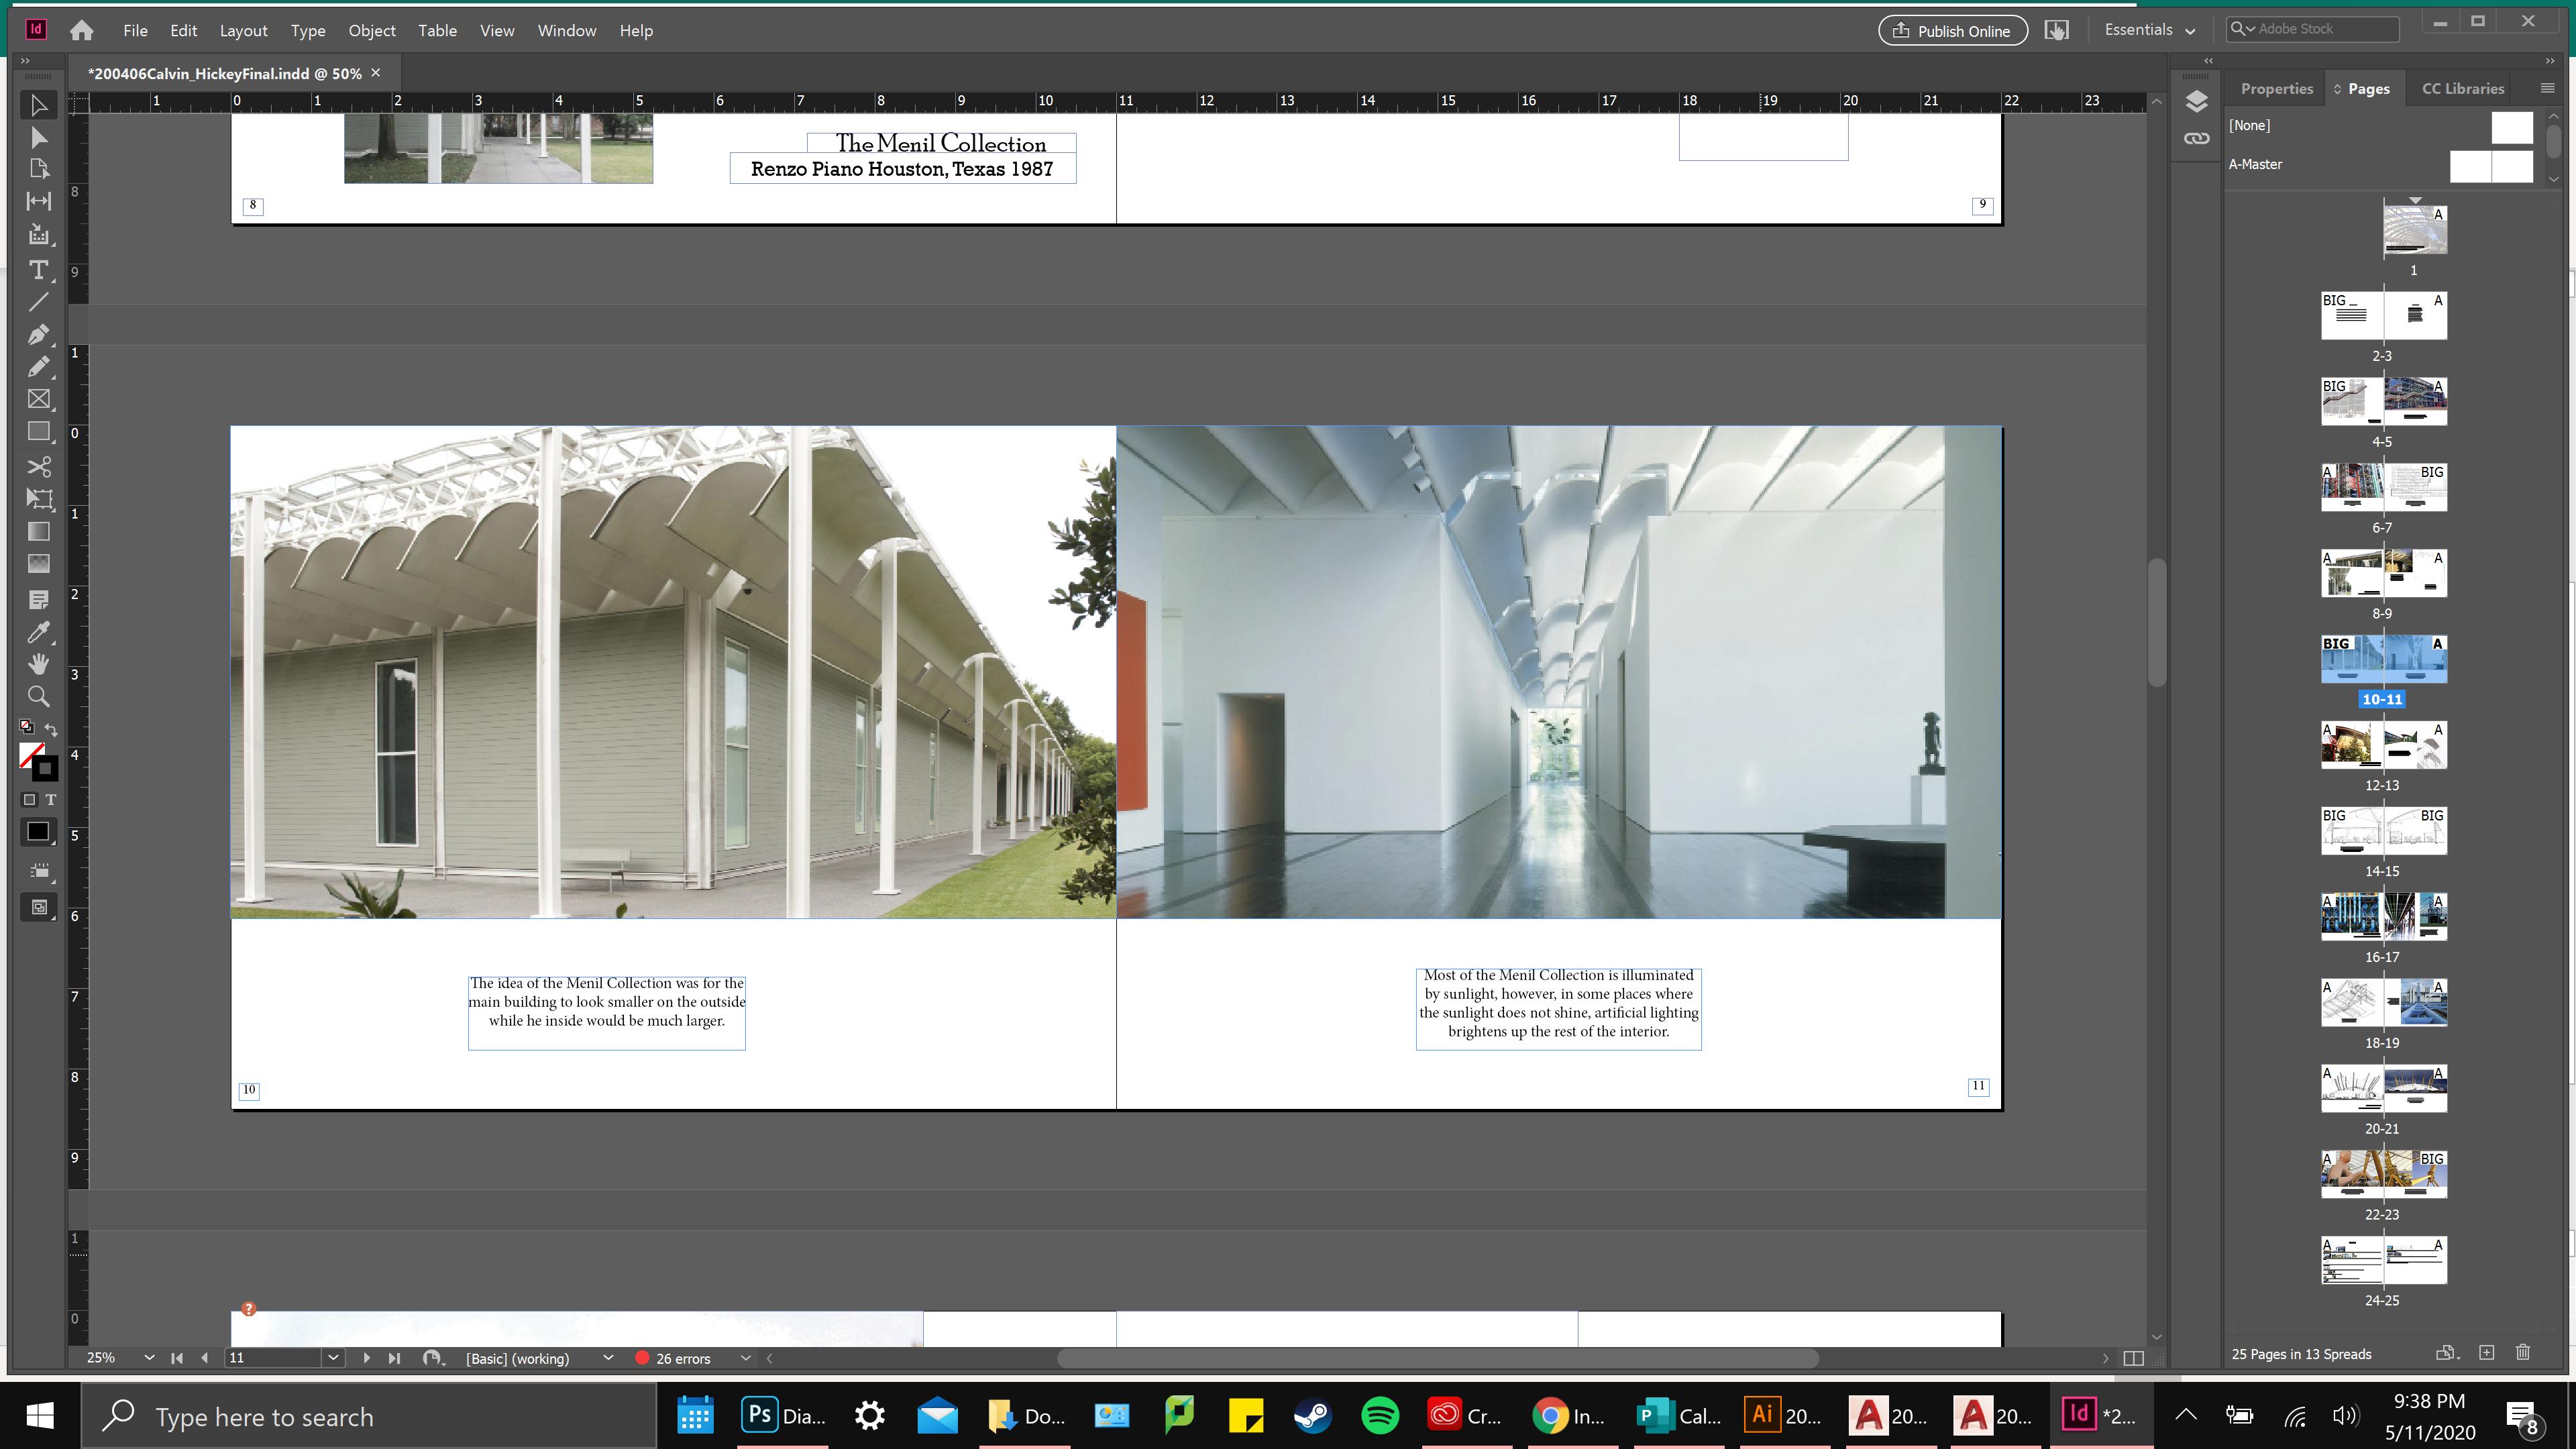Go to the previous page

click(x=205, y=1357)
